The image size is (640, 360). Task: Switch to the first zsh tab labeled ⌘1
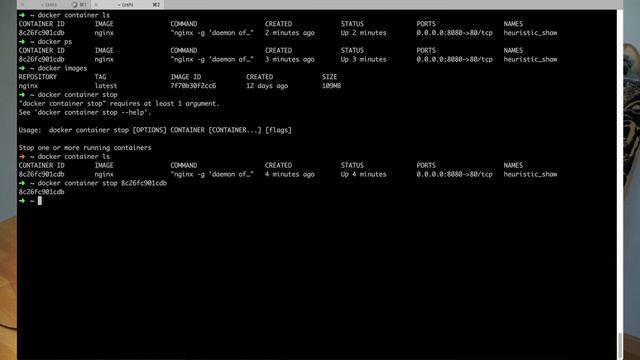tap(54, 4)
